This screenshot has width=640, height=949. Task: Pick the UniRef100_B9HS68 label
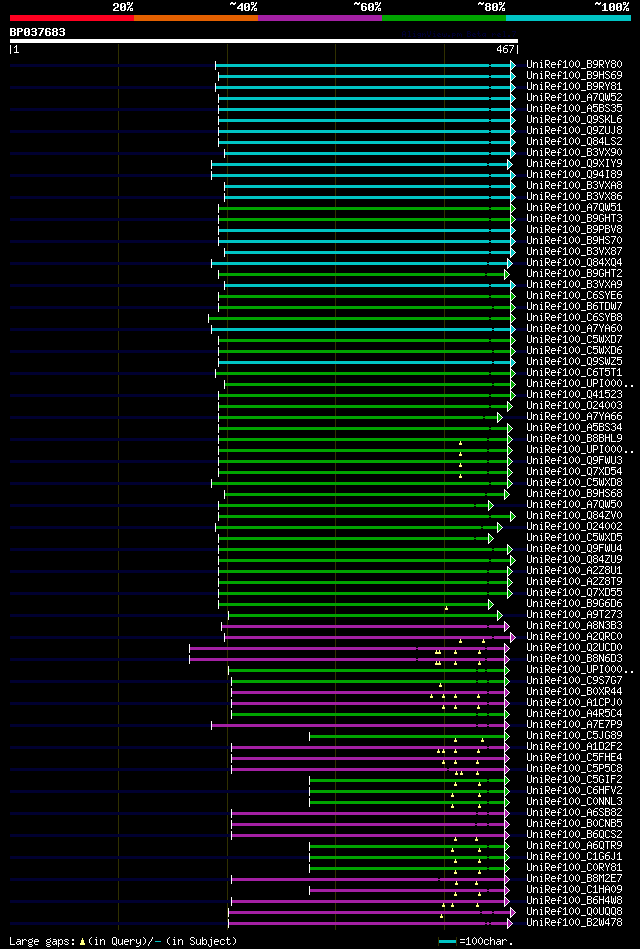[574, 493]
